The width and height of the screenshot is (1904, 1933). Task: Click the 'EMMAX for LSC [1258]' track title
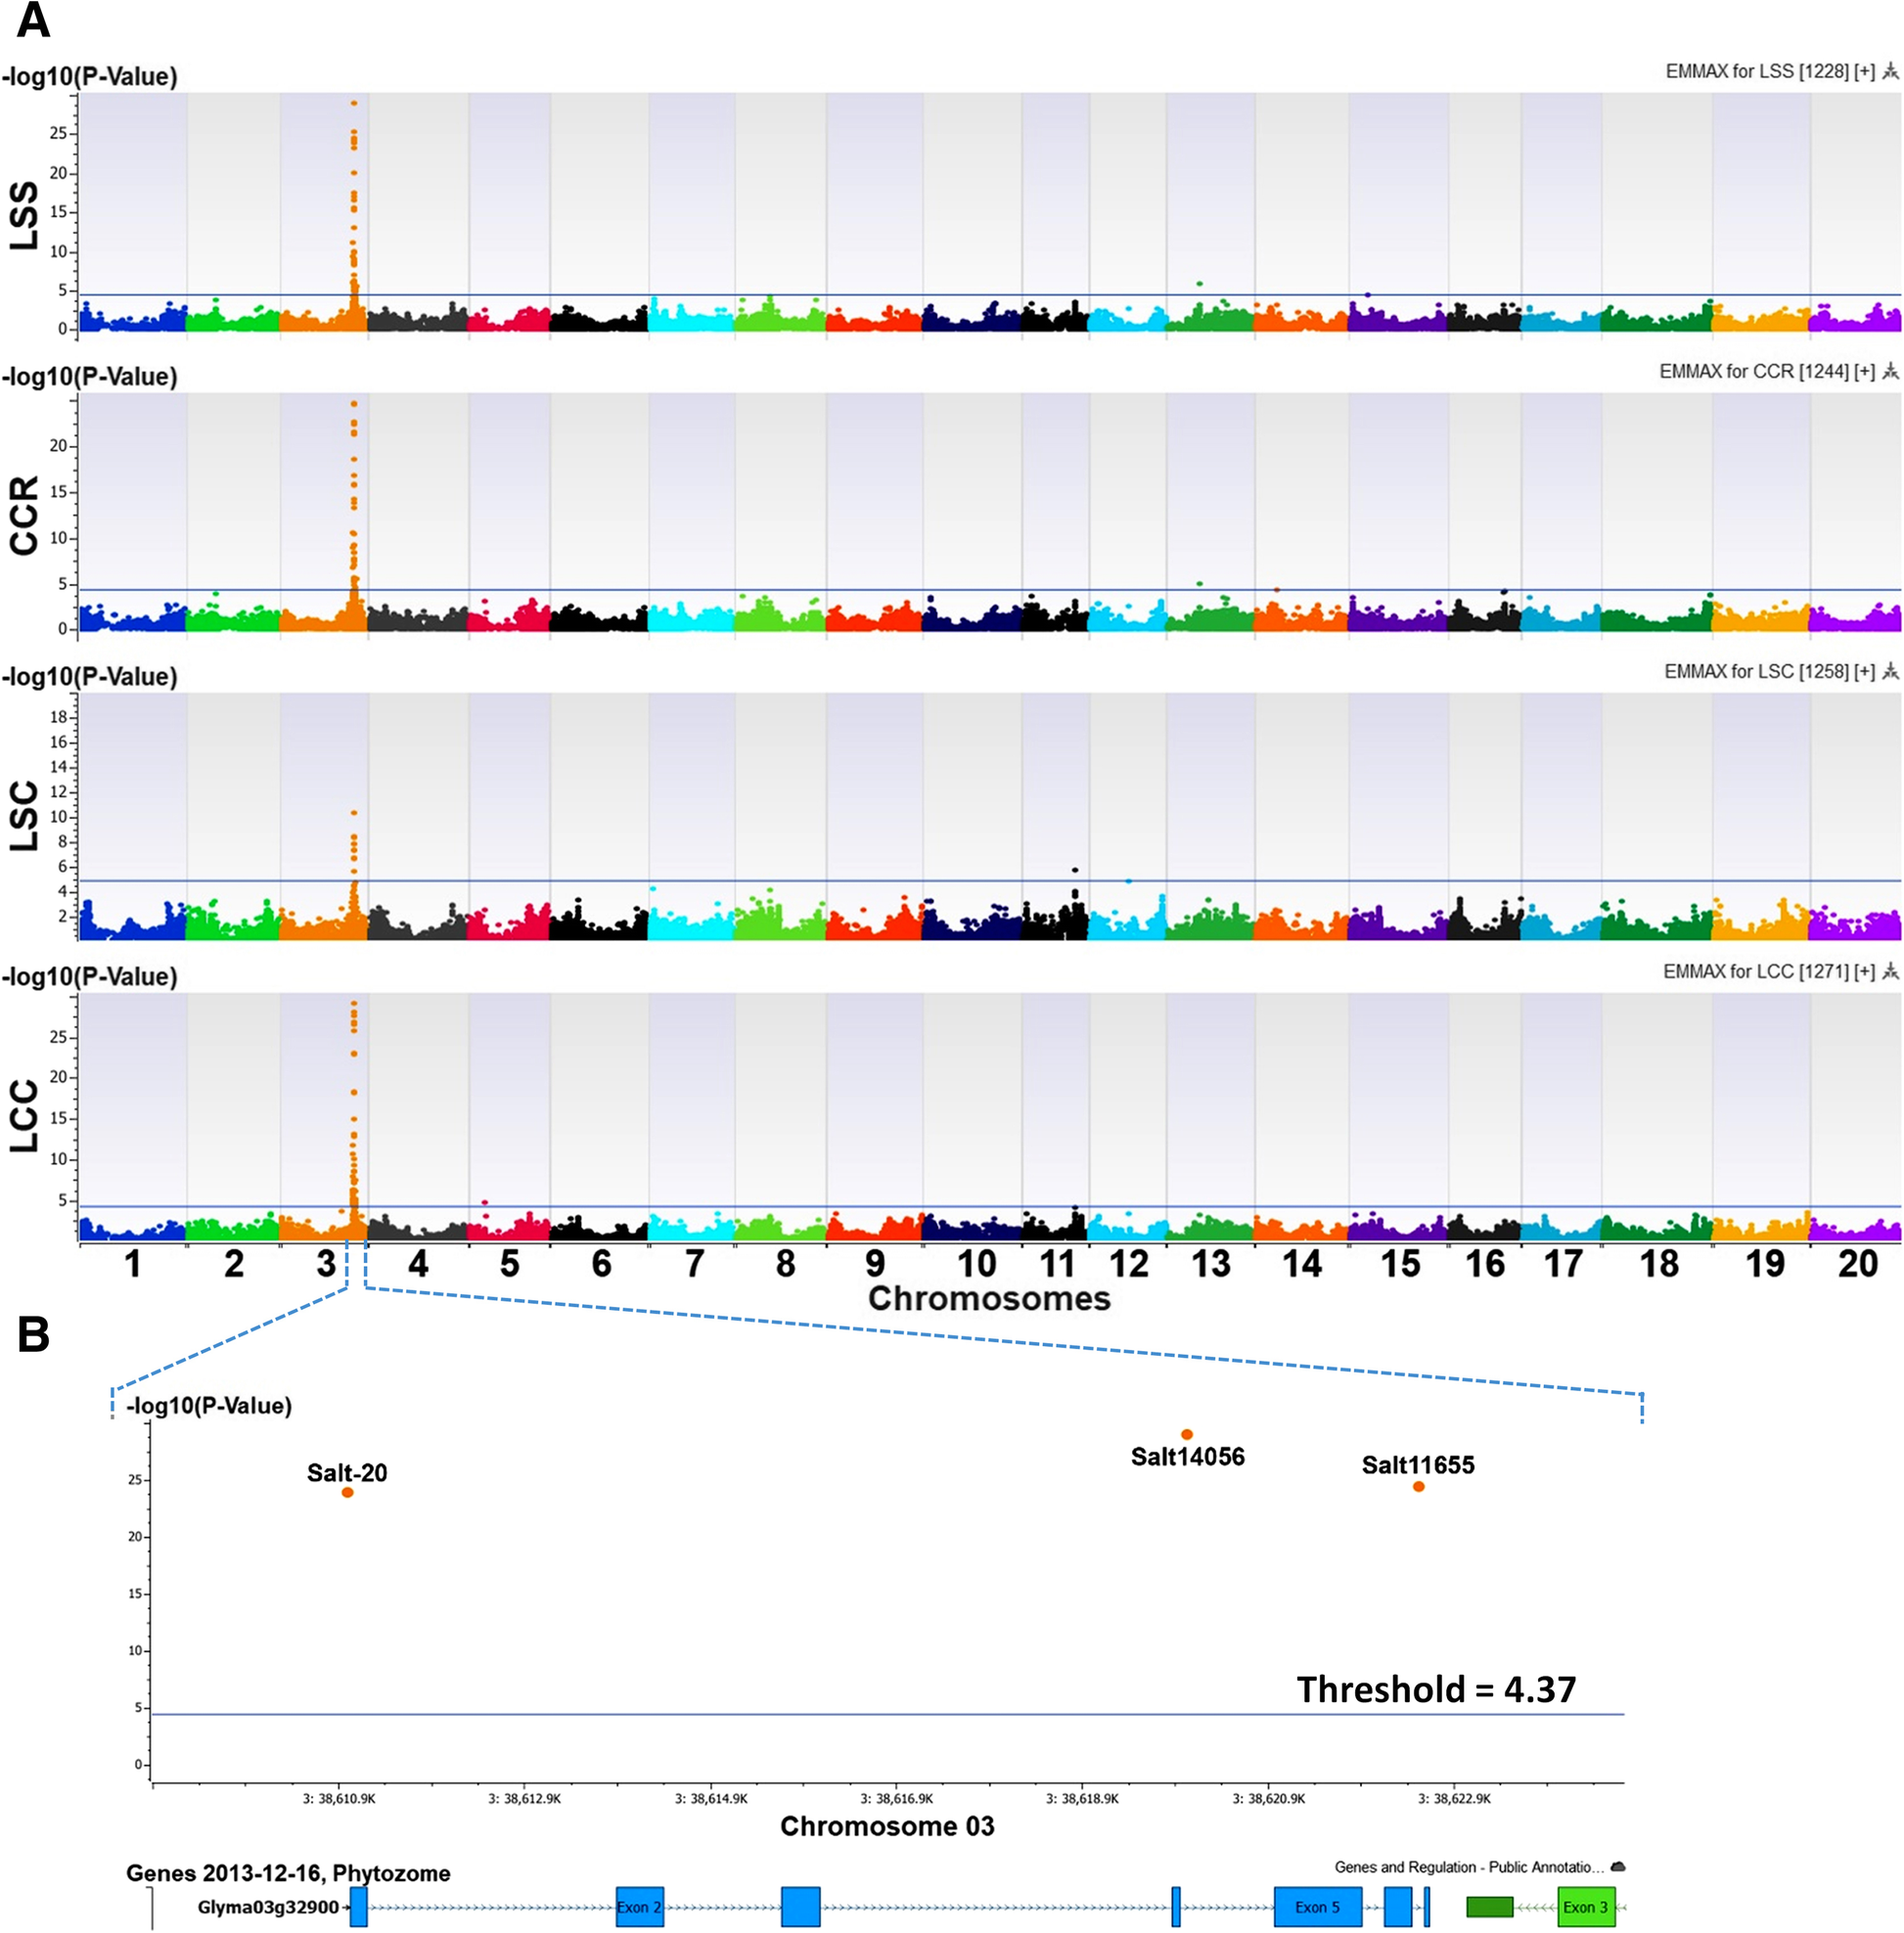point(1757,671)
